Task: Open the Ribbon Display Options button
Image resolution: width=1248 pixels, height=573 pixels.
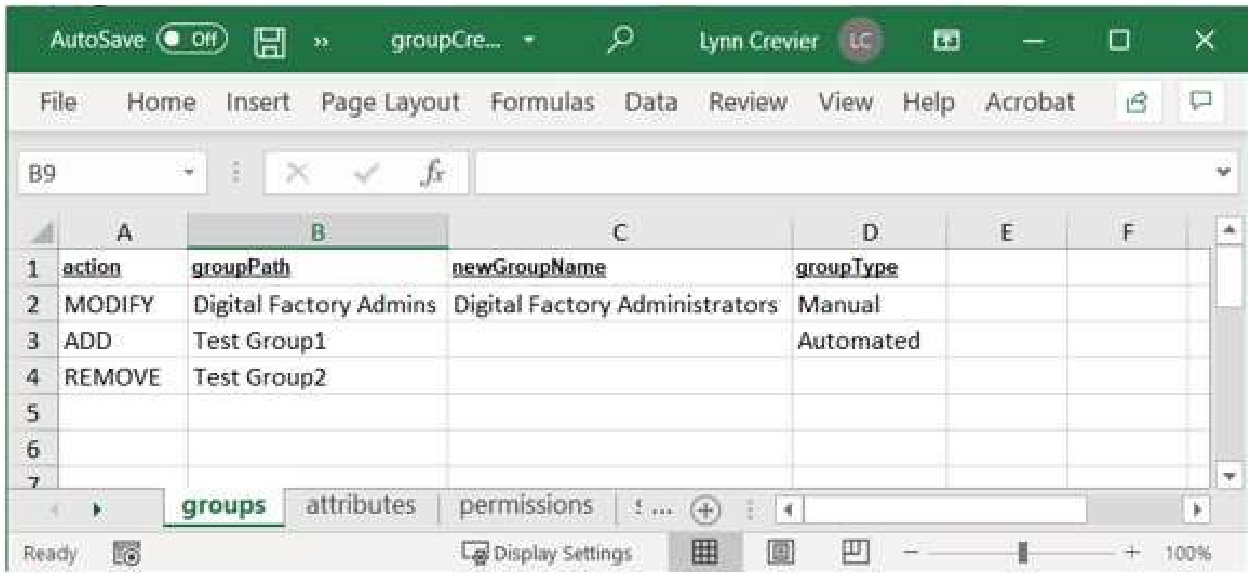Action: [942, 42]
